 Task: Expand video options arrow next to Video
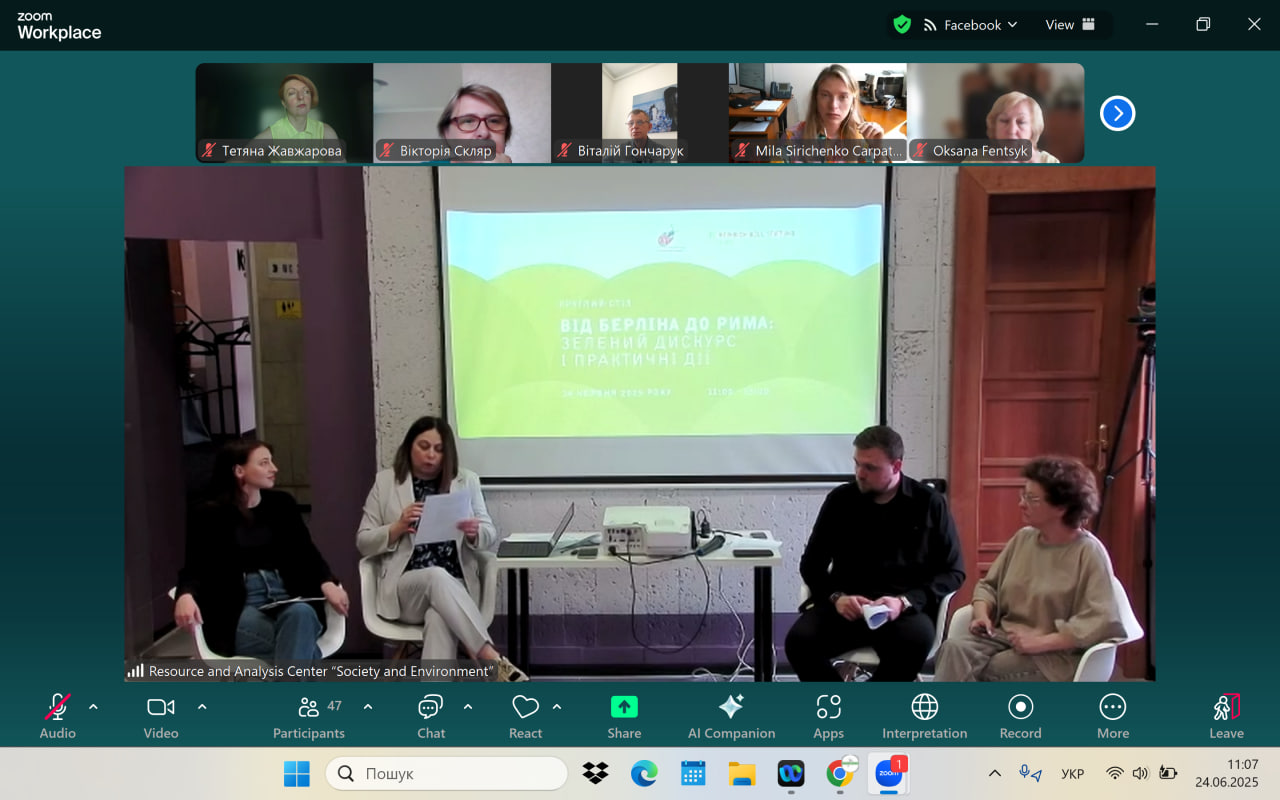(202, 707)
